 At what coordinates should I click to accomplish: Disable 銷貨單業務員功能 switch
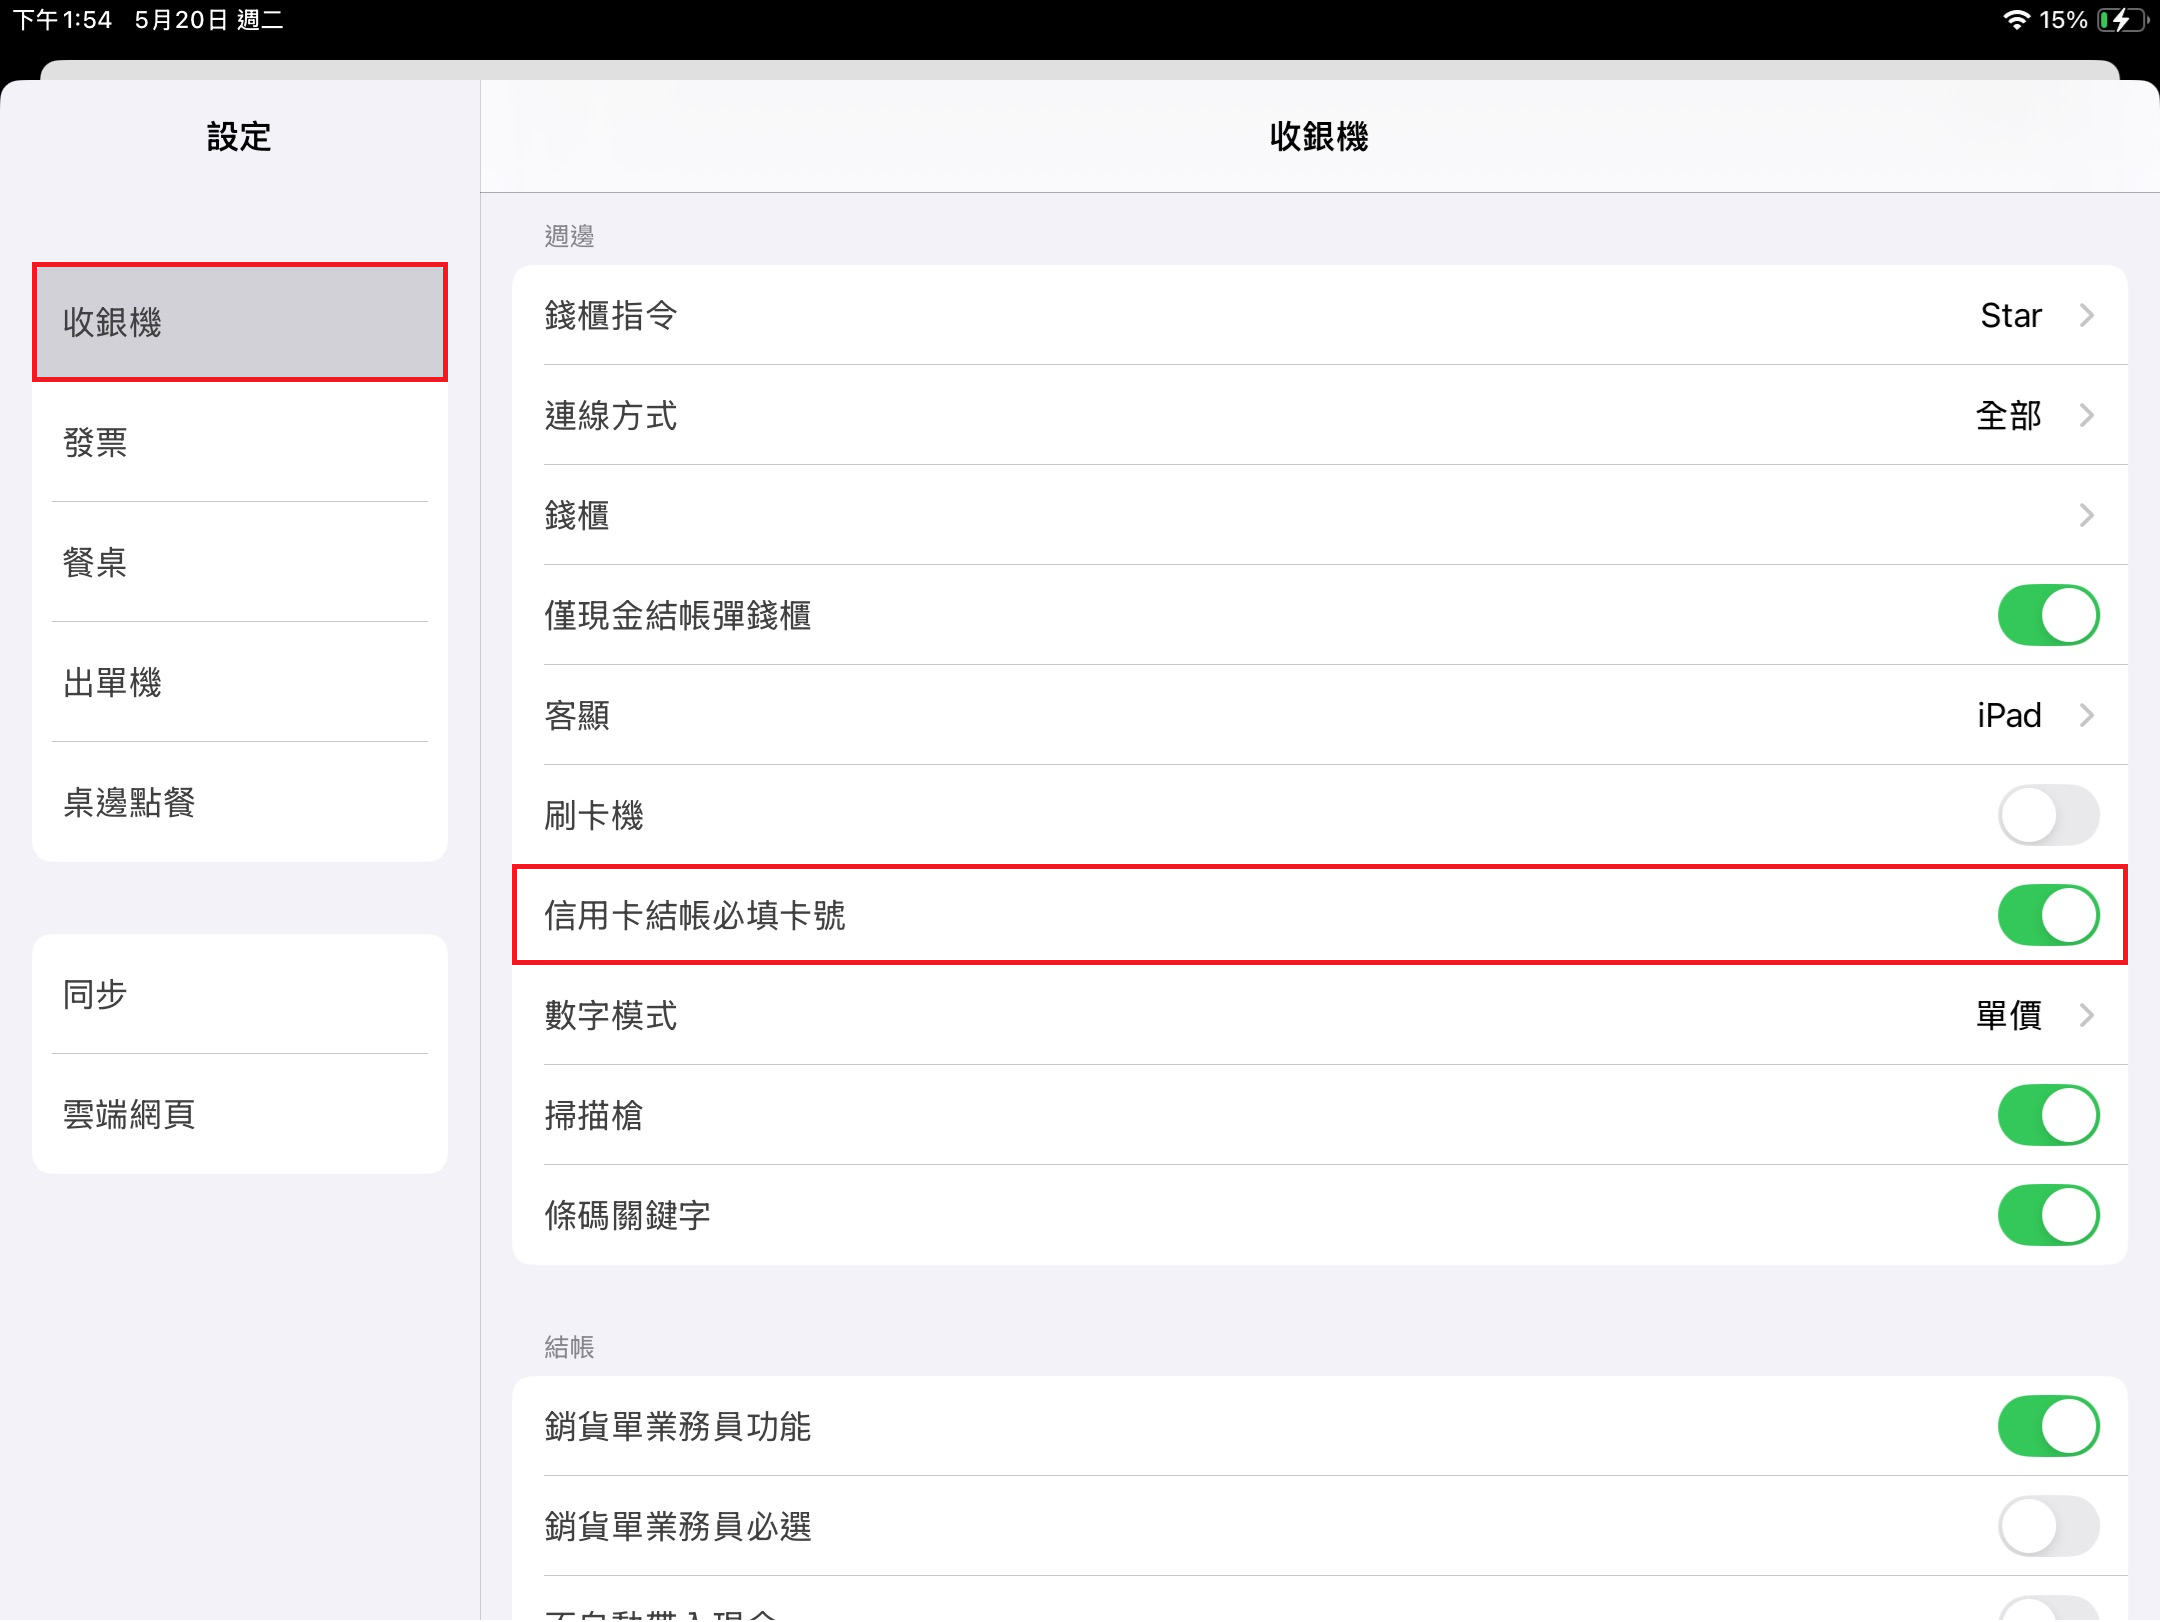[2047, 1426]
